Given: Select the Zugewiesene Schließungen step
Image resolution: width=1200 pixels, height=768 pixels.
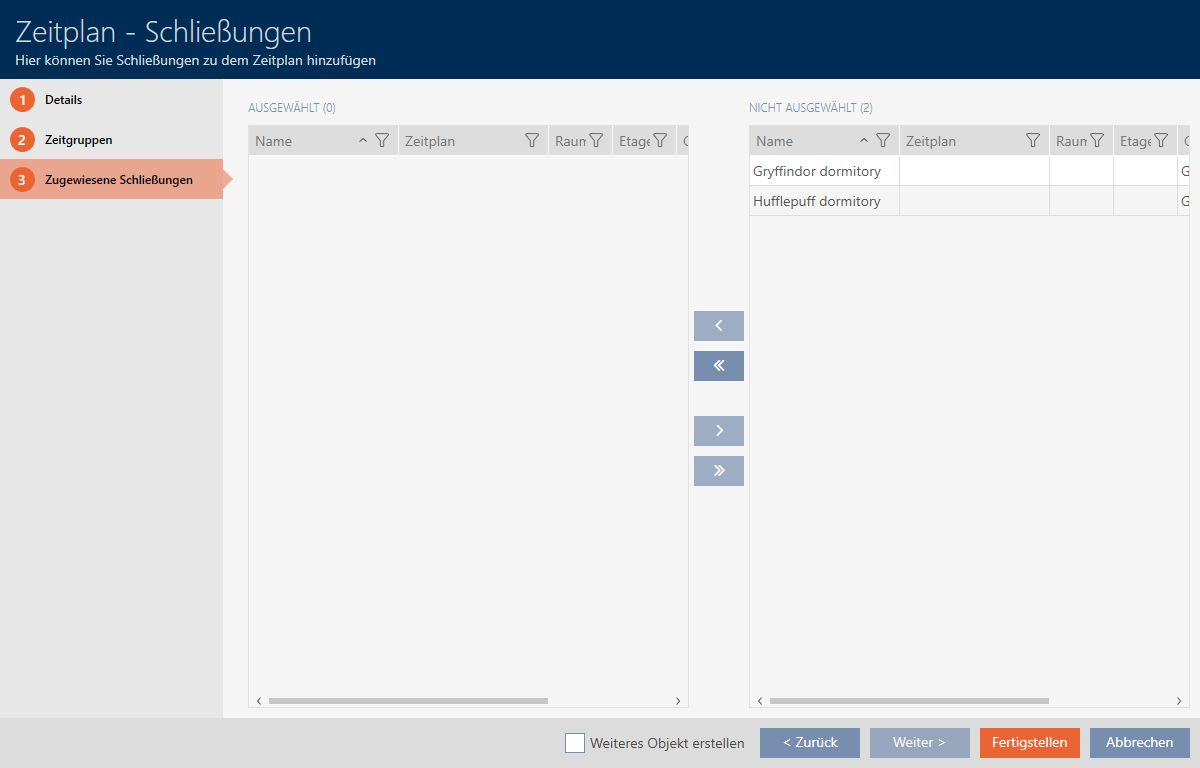Looking at the screenshot, I should pos(118,180).
